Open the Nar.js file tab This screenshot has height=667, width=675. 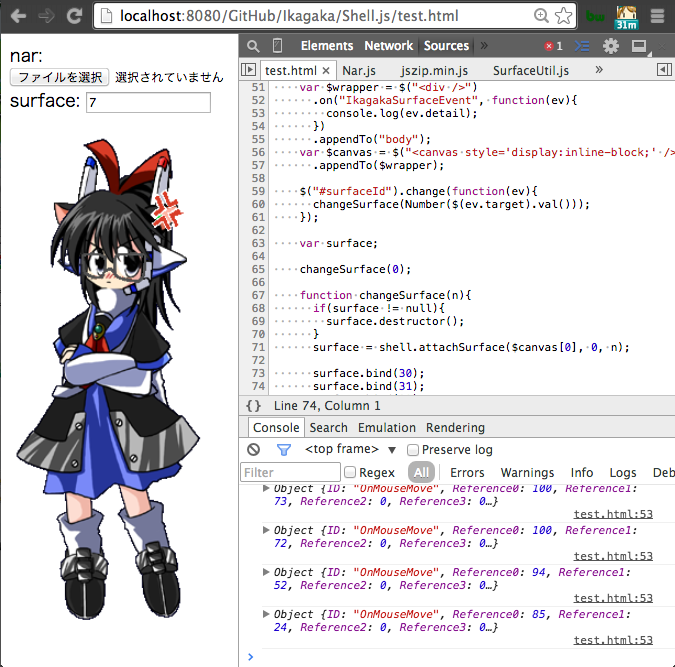point(359,71)
